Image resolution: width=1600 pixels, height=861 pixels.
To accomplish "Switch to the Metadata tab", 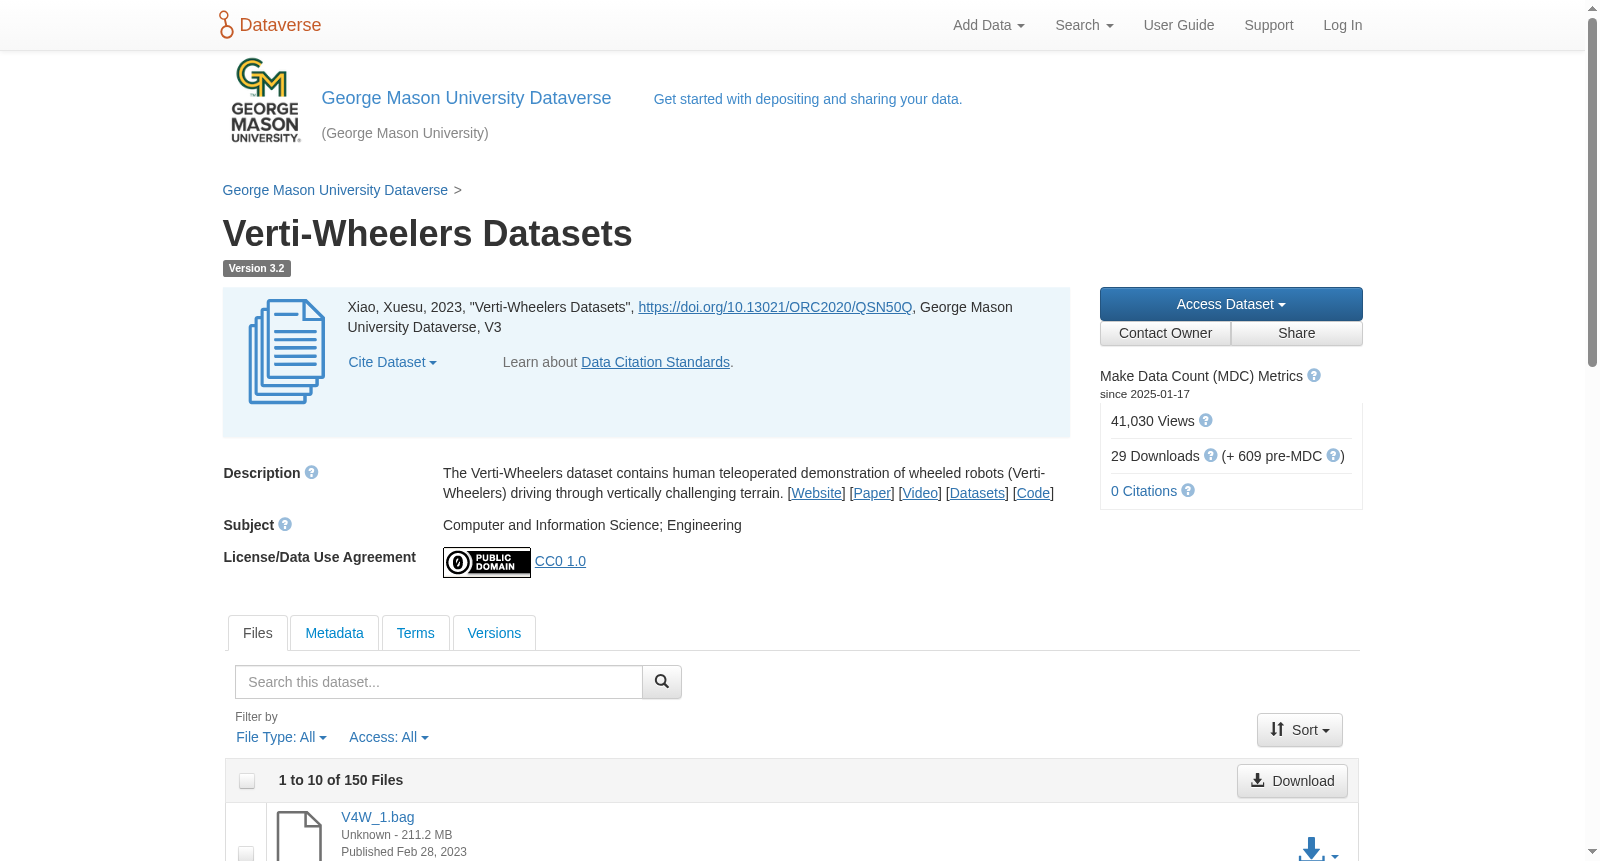I will pyautogui.click(x=334, y=633).
